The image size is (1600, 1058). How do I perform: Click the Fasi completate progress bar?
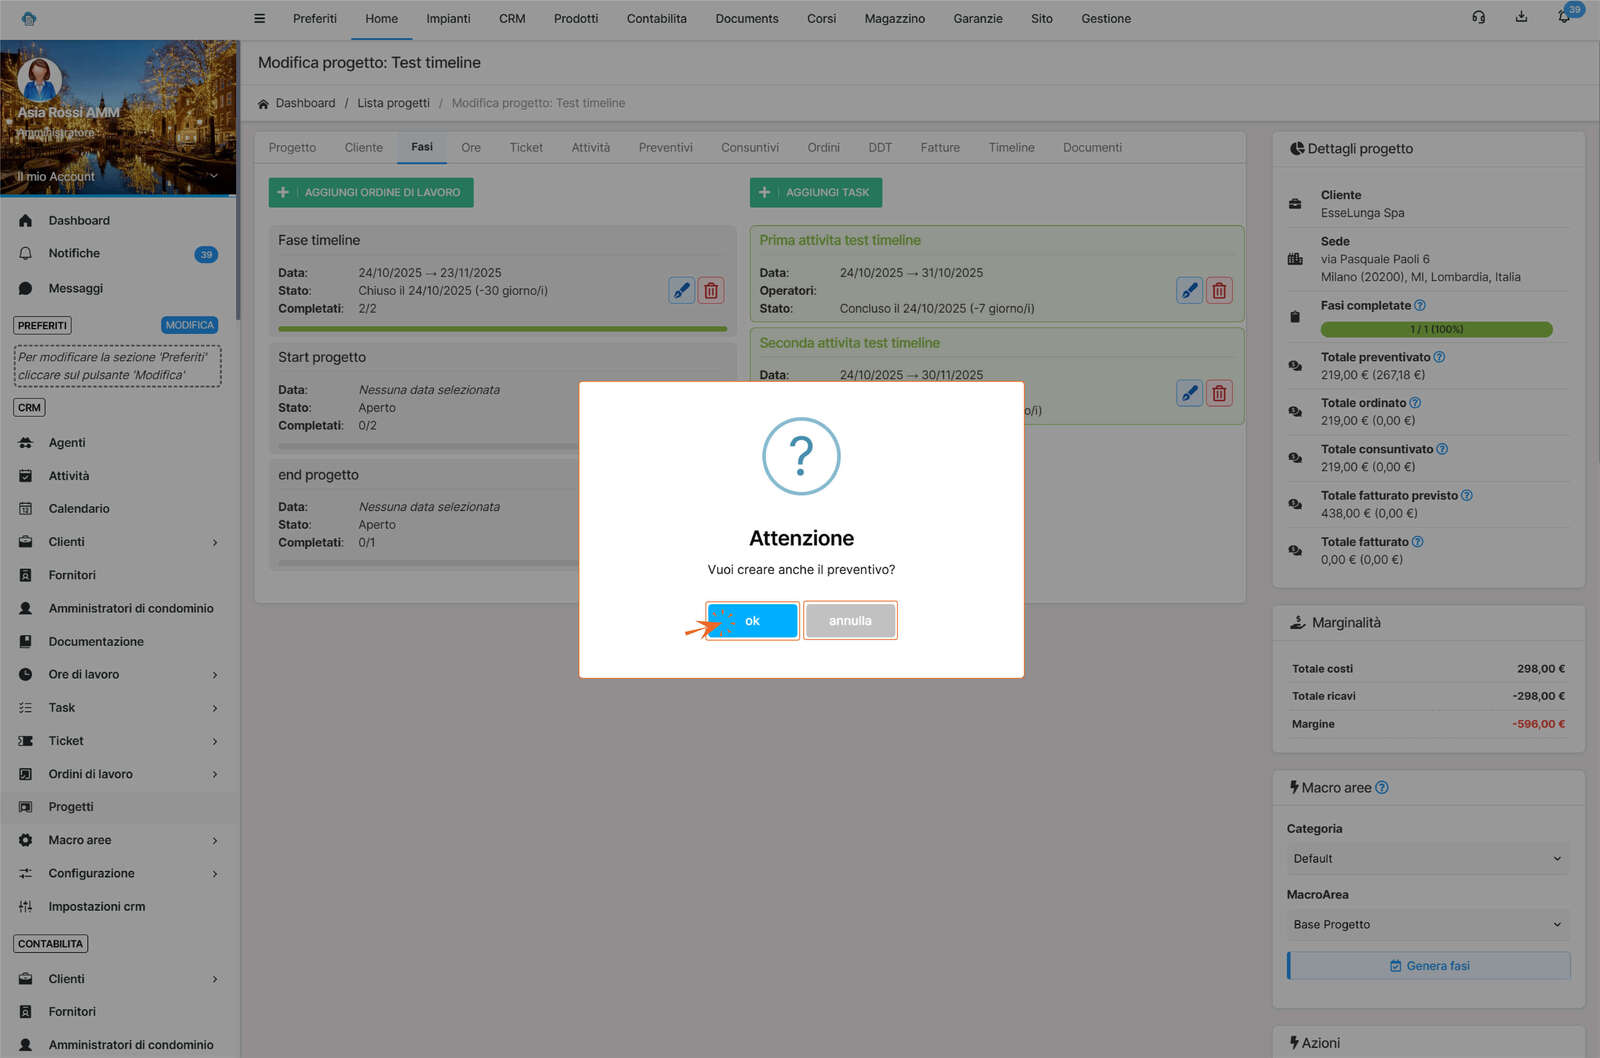[x=1436, y=330]
